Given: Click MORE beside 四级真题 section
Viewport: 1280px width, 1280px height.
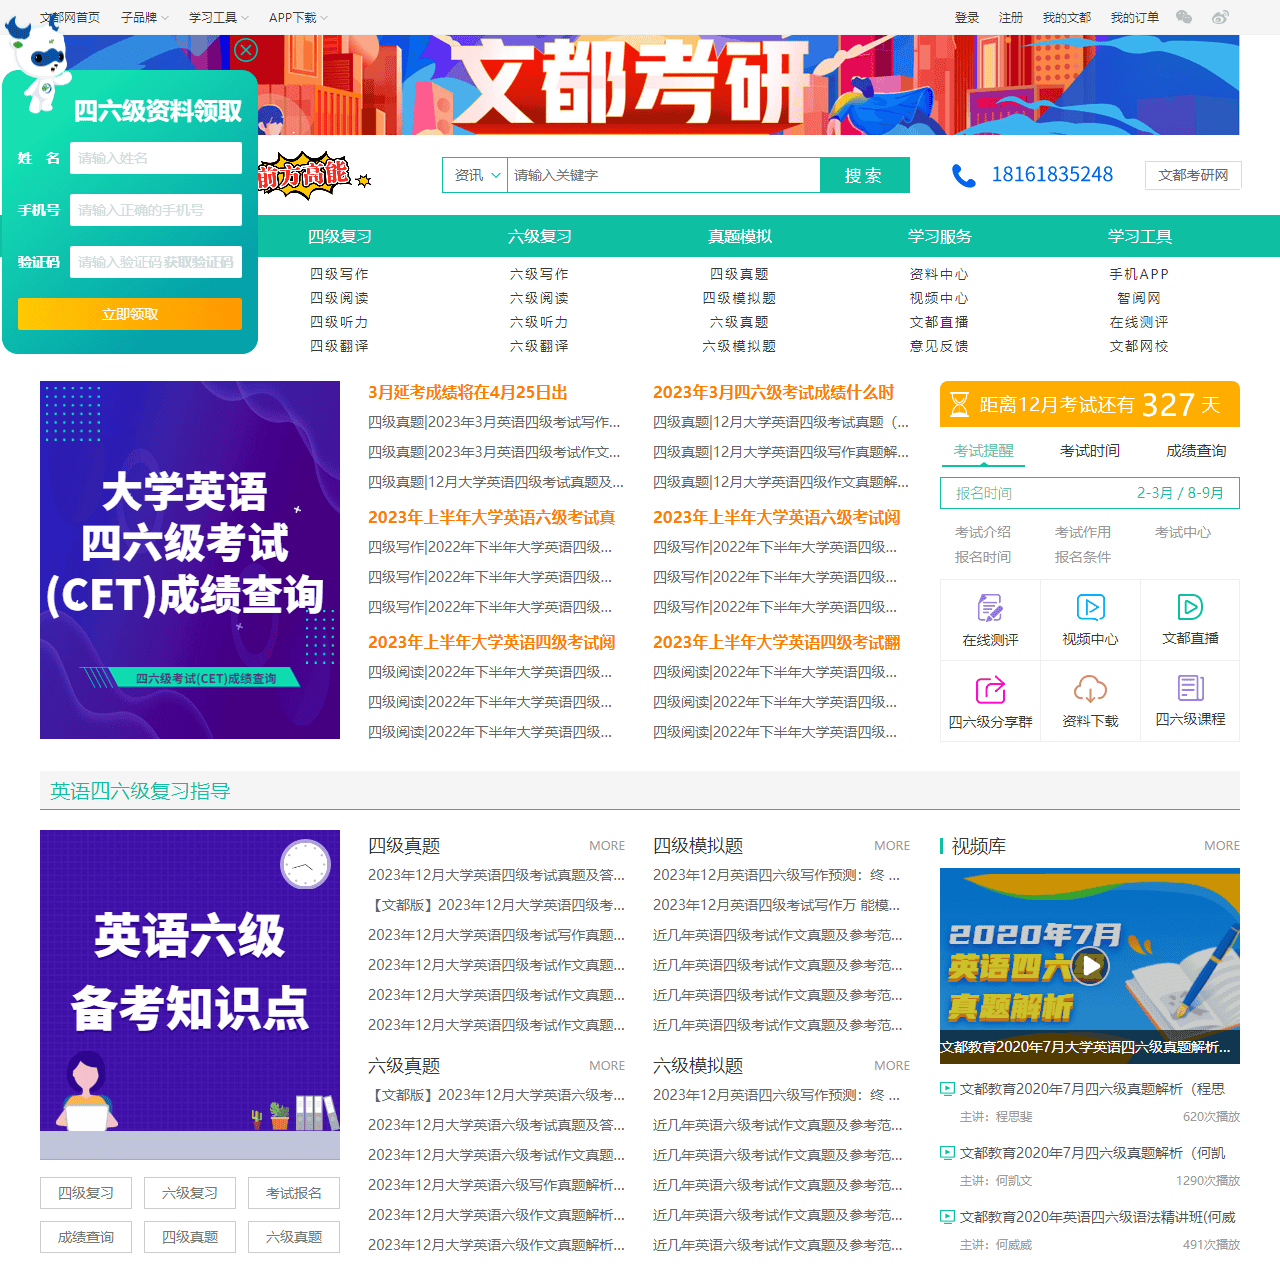Looking at the screenshot, I should (607, 845).
